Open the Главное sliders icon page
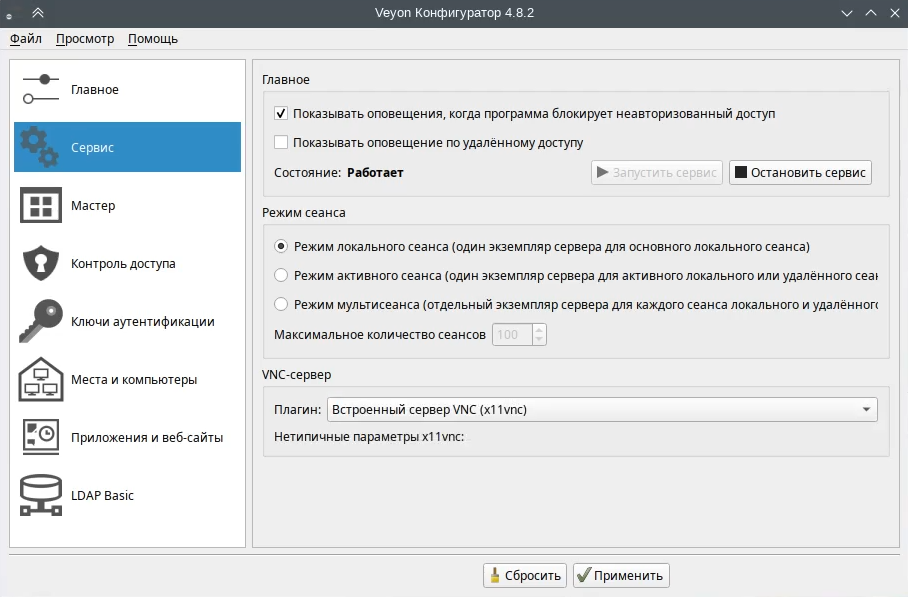Image resolution: width=908 pixels, height=597 pixels. click(41, 89)
